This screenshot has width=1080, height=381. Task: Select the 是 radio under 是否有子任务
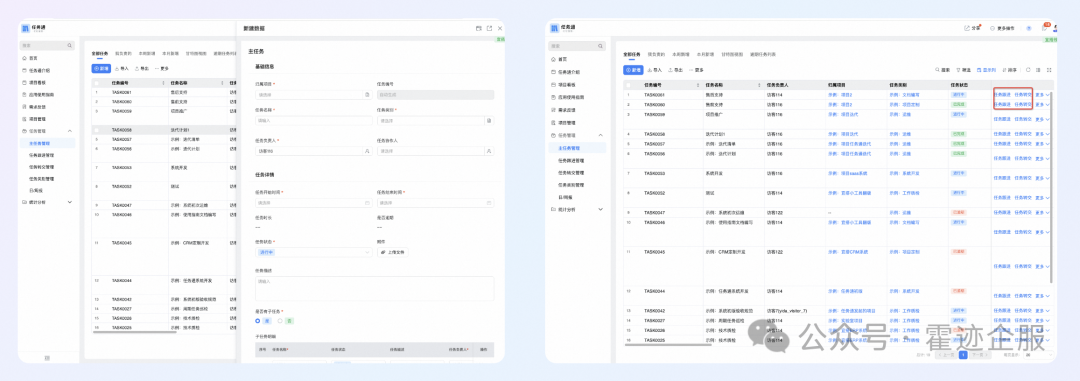point(258,320)
